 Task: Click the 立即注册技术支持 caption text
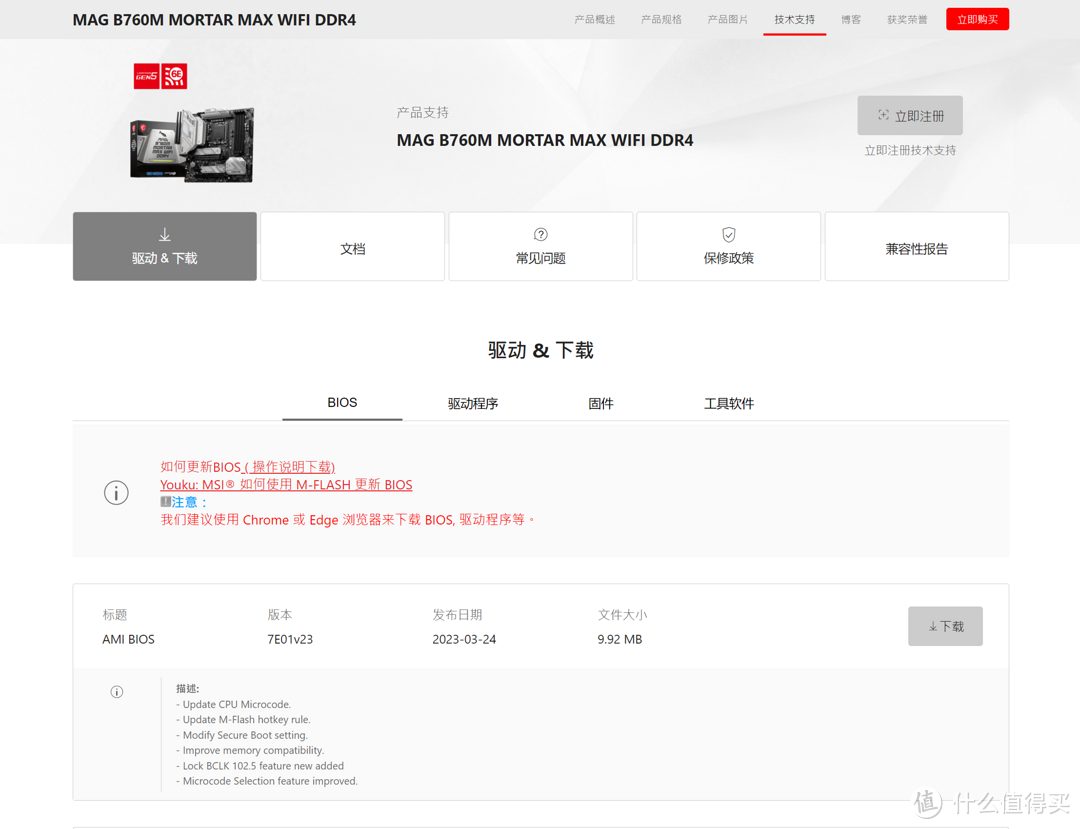(x=910, y=150)
